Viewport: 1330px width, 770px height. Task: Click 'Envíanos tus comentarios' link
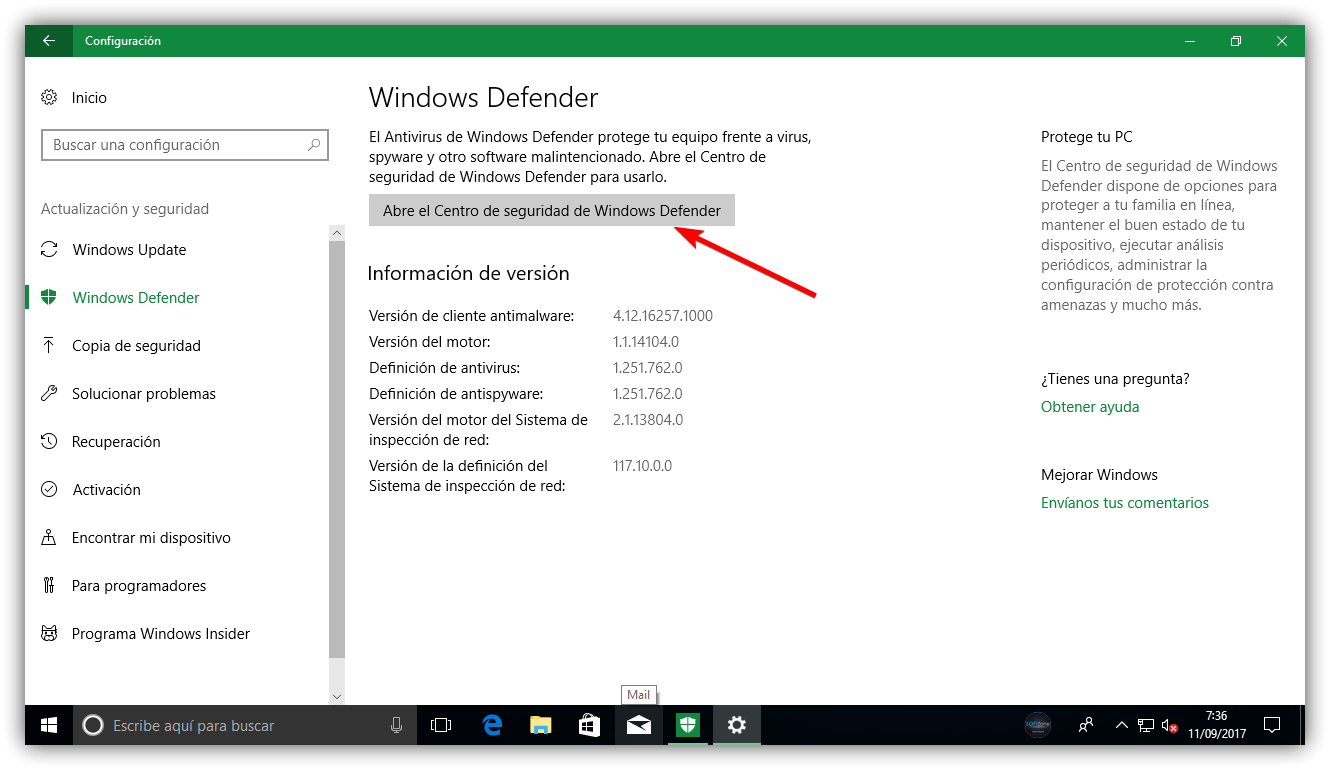(1125, 503)
